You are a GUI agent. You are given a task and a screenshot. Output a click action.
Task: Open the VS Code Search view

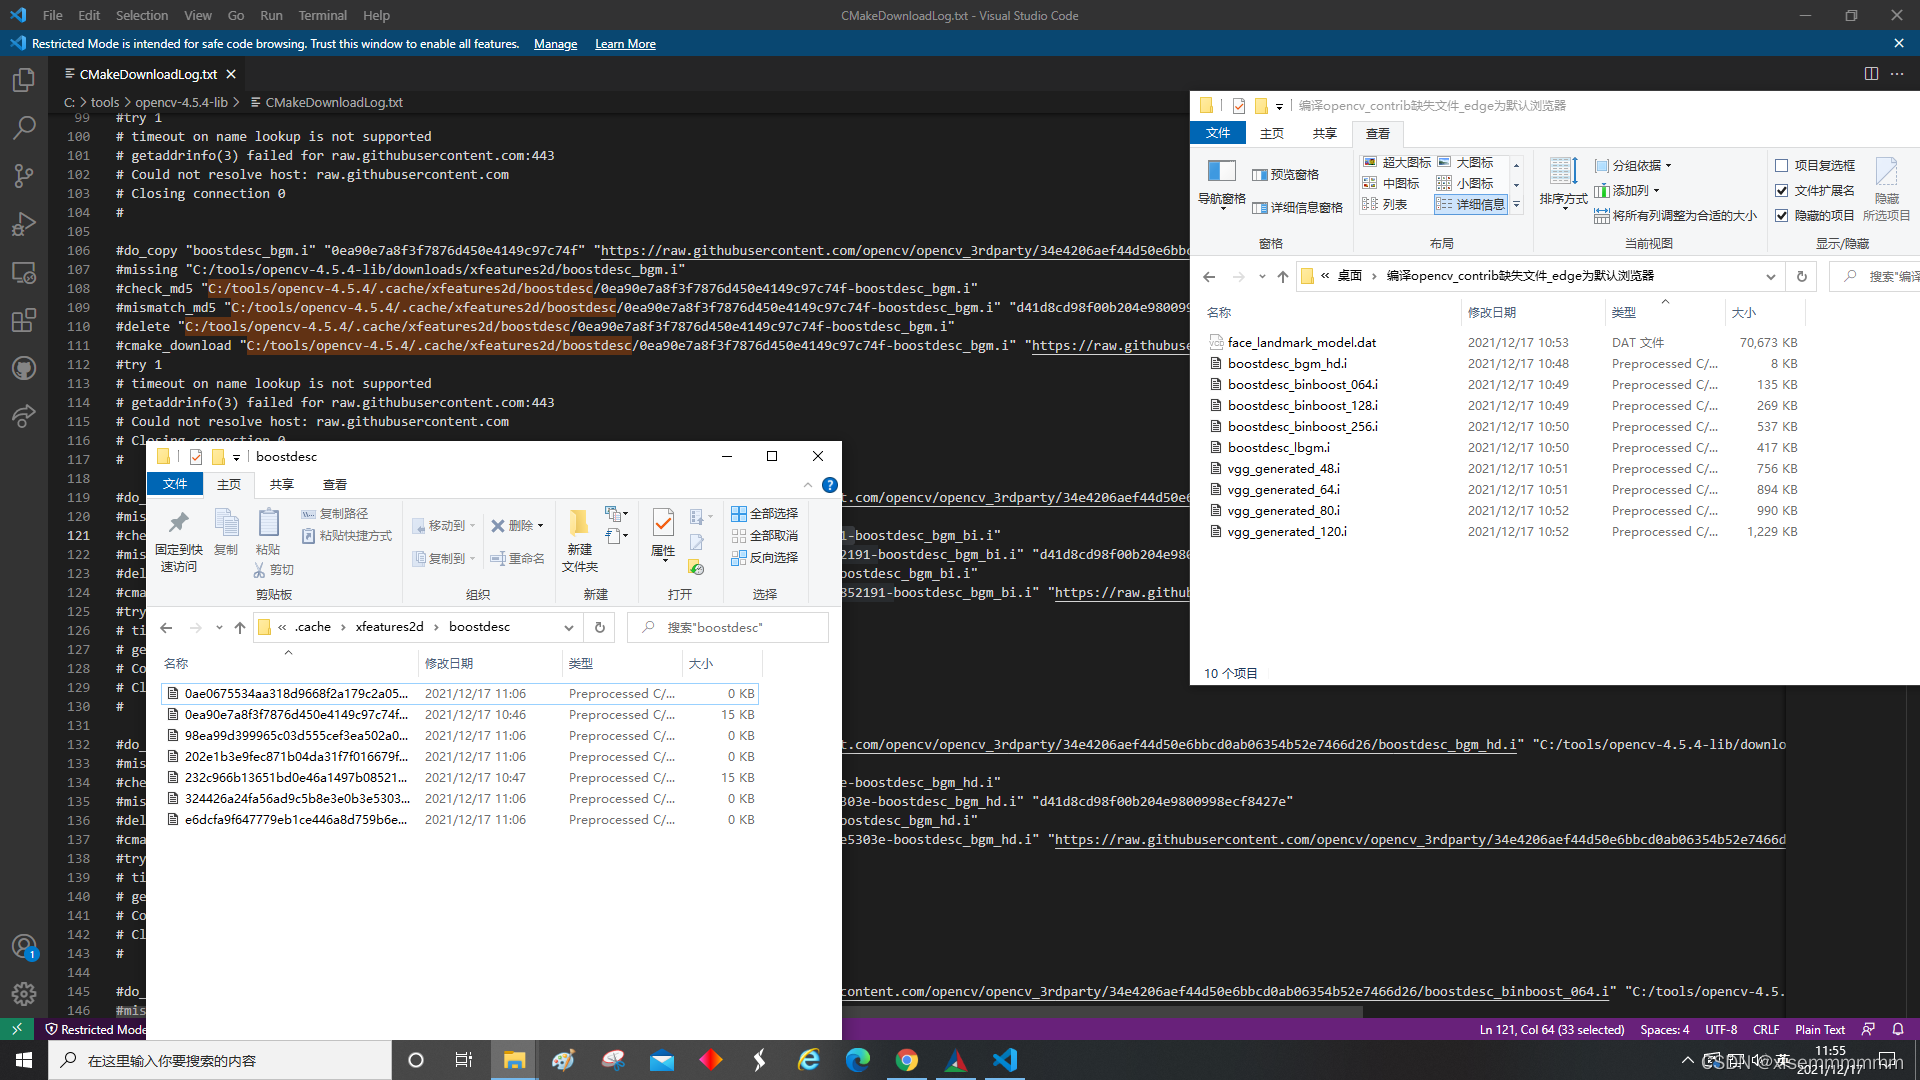click(24, 128)
